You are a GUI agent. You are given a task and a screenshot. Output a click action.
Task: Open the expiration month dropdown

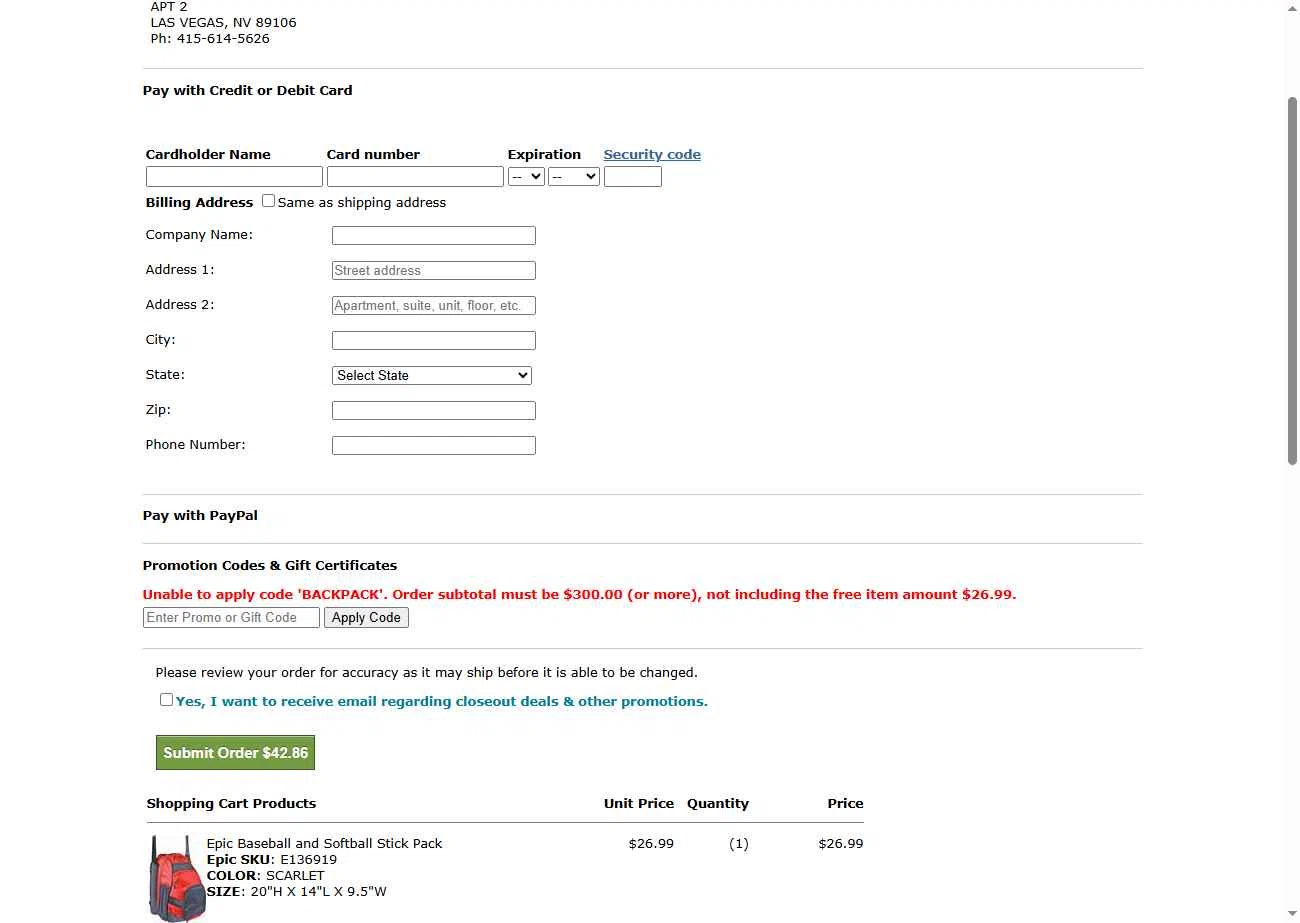click(x=526, y=177)
